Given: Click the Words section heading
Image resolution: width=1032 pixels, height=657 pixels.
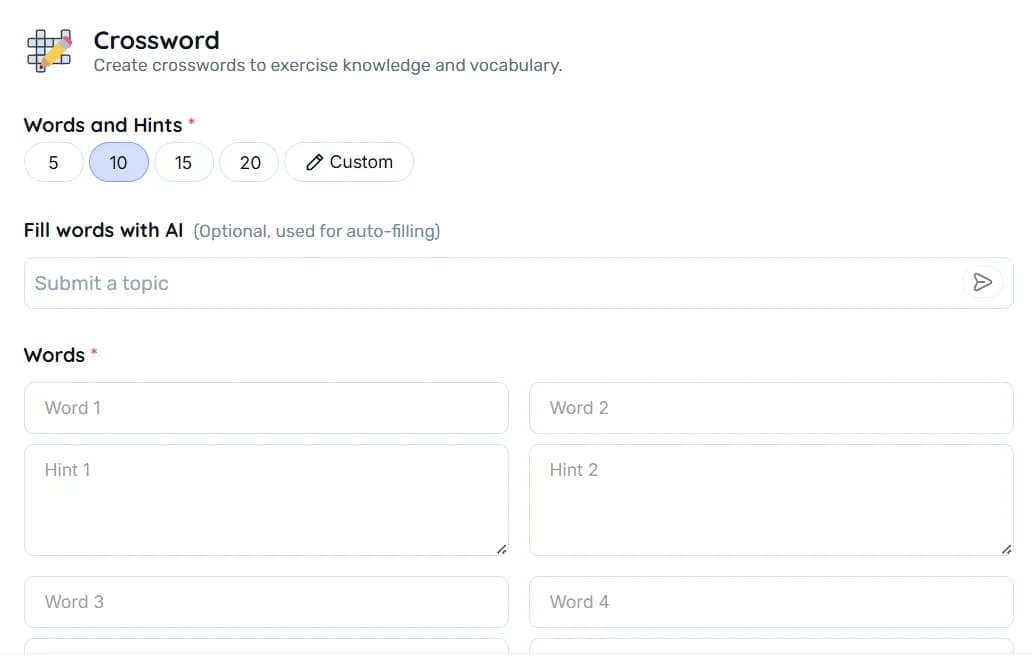Looking at the screenshot, I should tap(54, 355).
